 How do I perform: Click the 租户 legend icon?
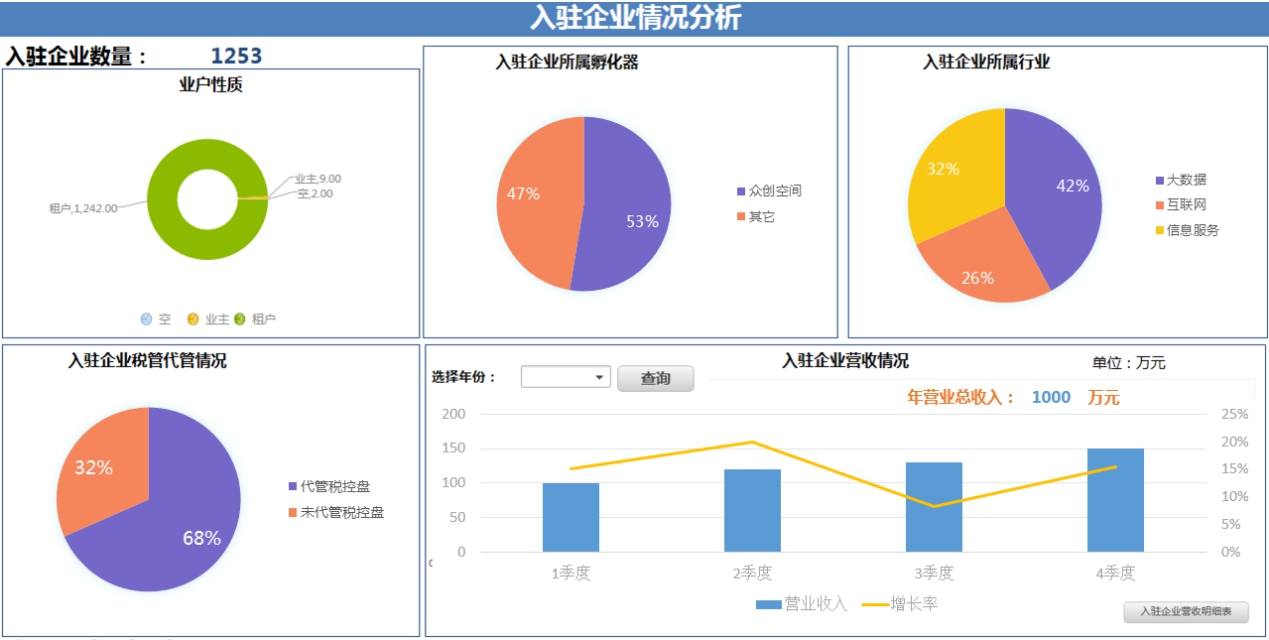tap(240, 320)
